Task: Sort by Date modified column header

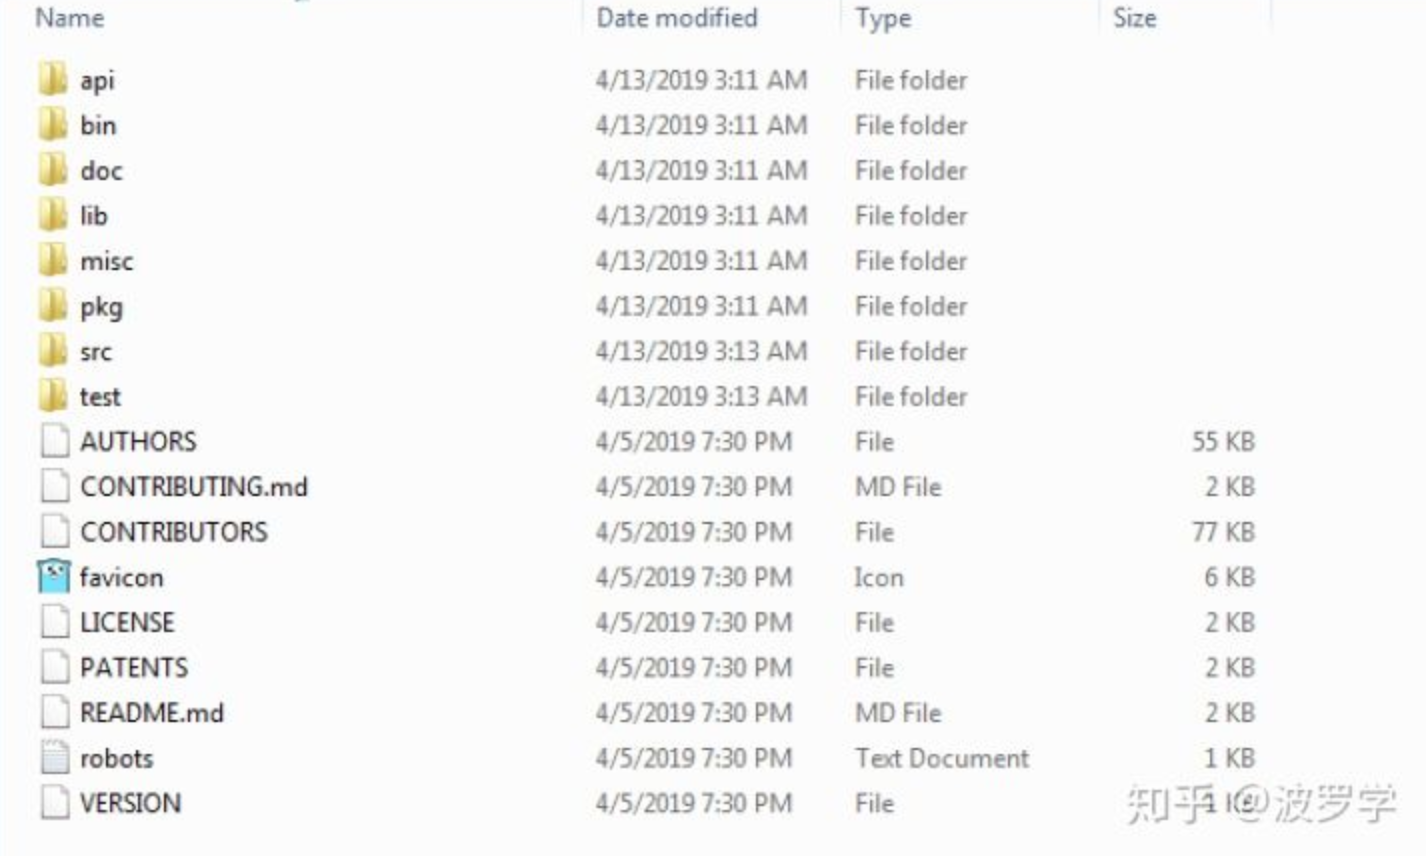Action: [677, 18]
